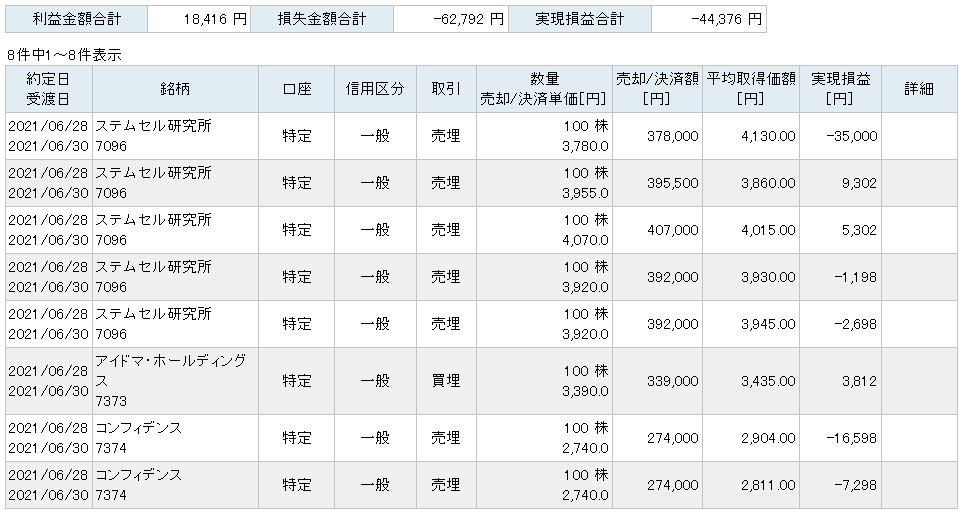Click the 2,811.00 average acquisition price
Image resolution: width=963 pixels, height=515 pixels.
pos(768,486)
